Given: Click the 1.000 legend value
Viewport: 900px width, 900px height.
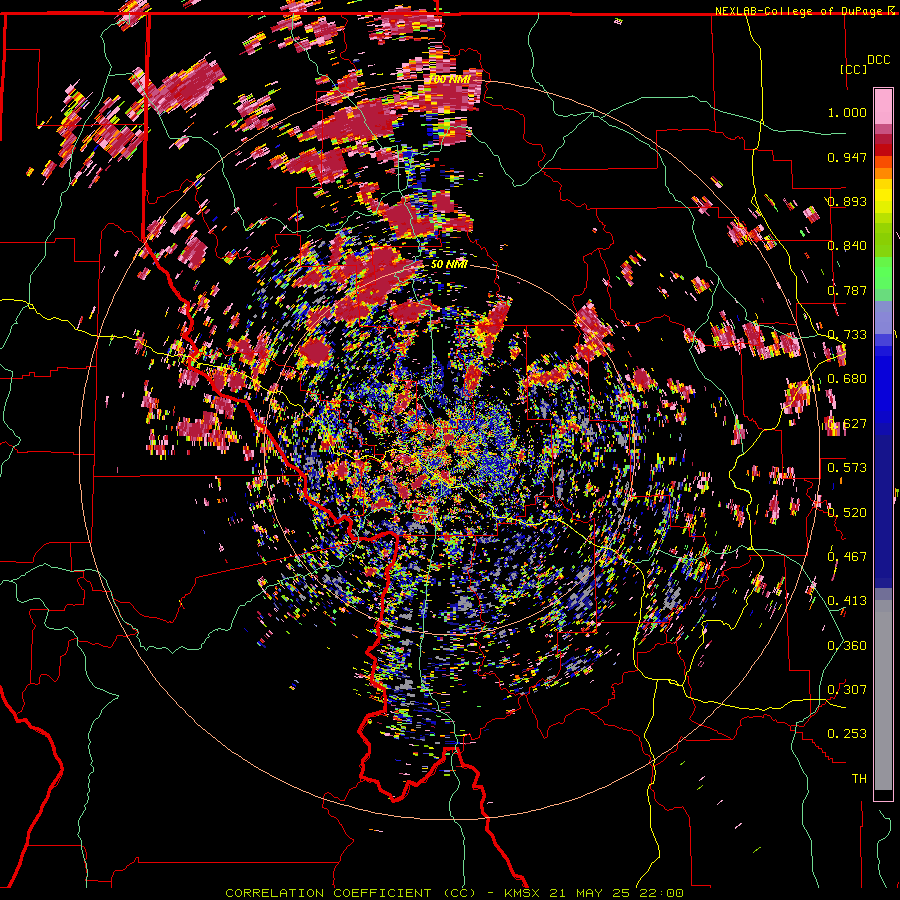Looking at the screenshot, I should coord(847,112).
